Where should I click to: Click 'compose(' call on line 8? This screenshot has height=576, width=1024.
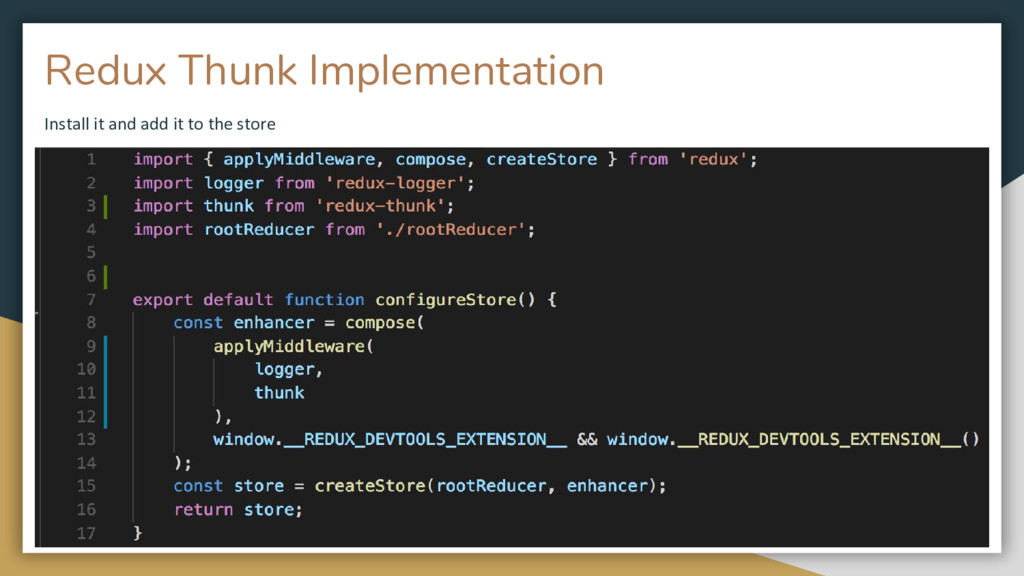point(385,323)
